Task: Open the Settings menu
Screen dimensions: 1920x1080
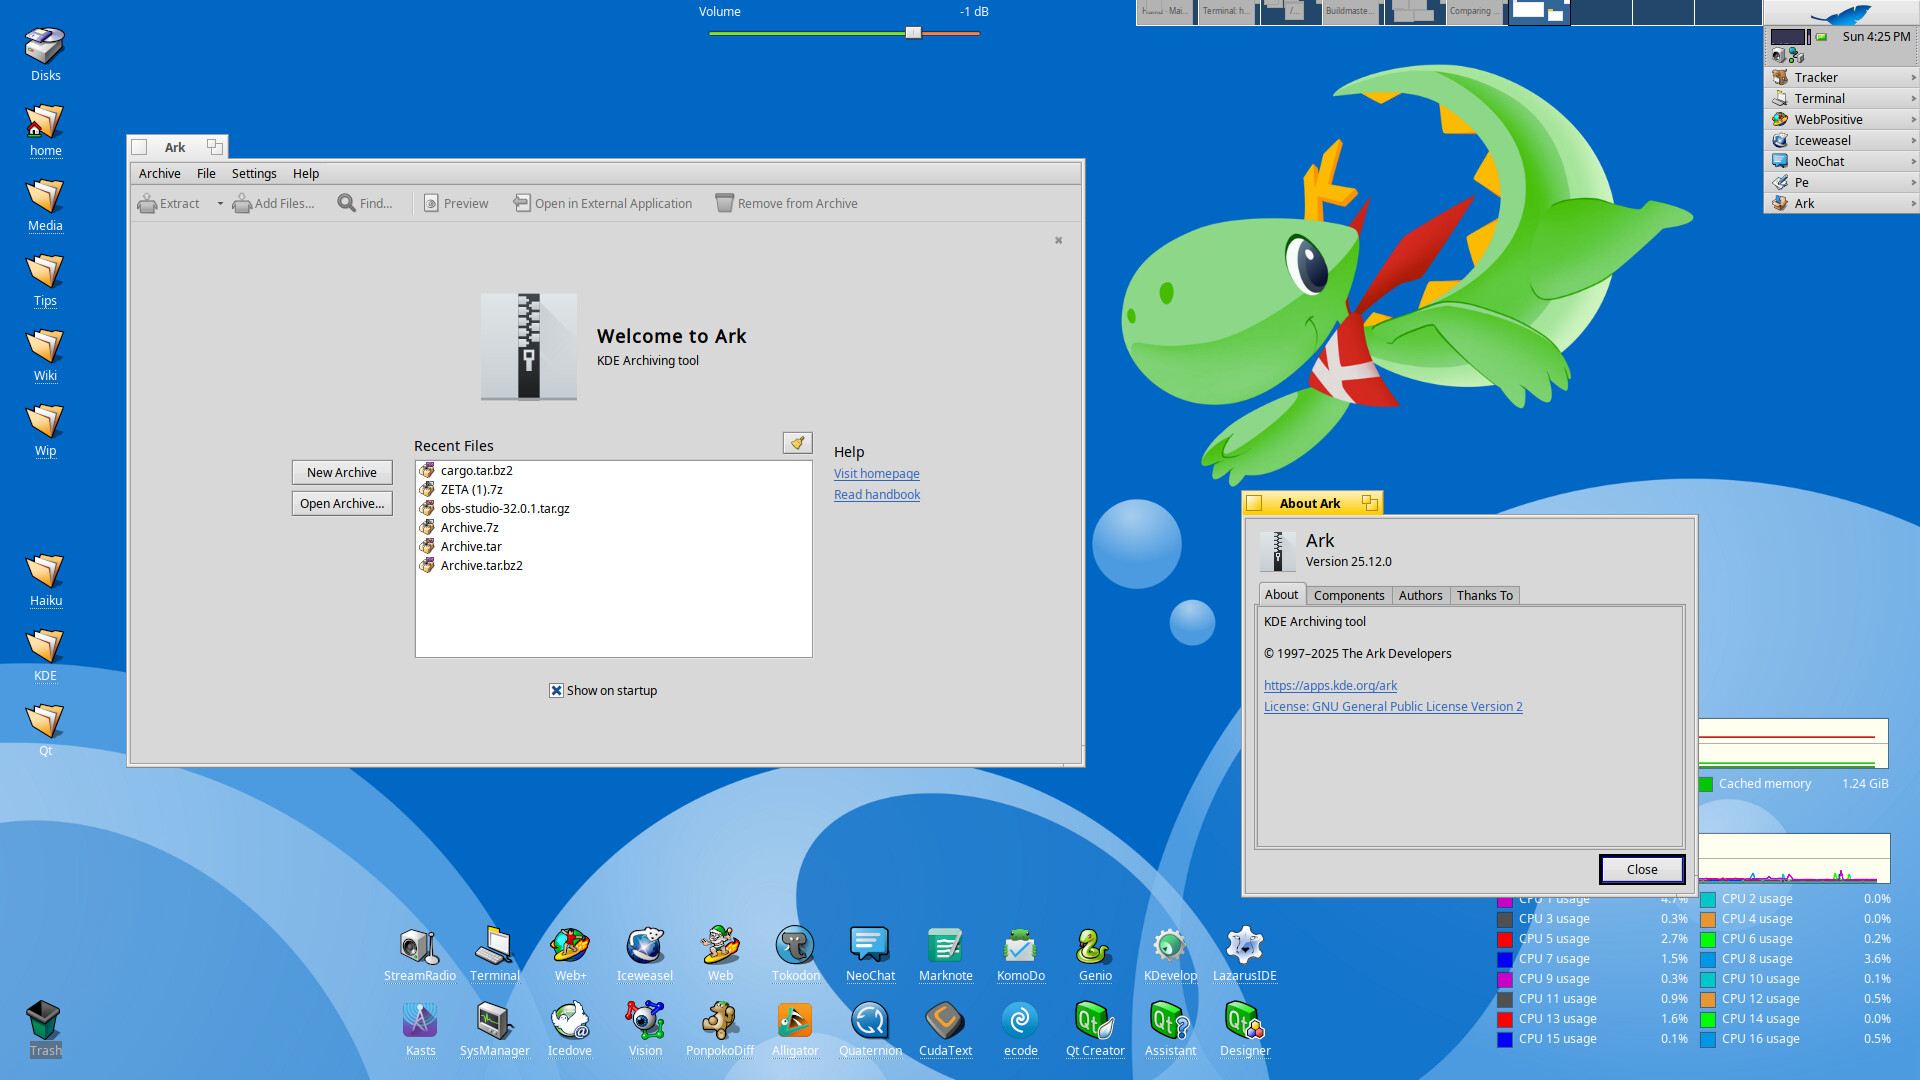Action: 254,174
